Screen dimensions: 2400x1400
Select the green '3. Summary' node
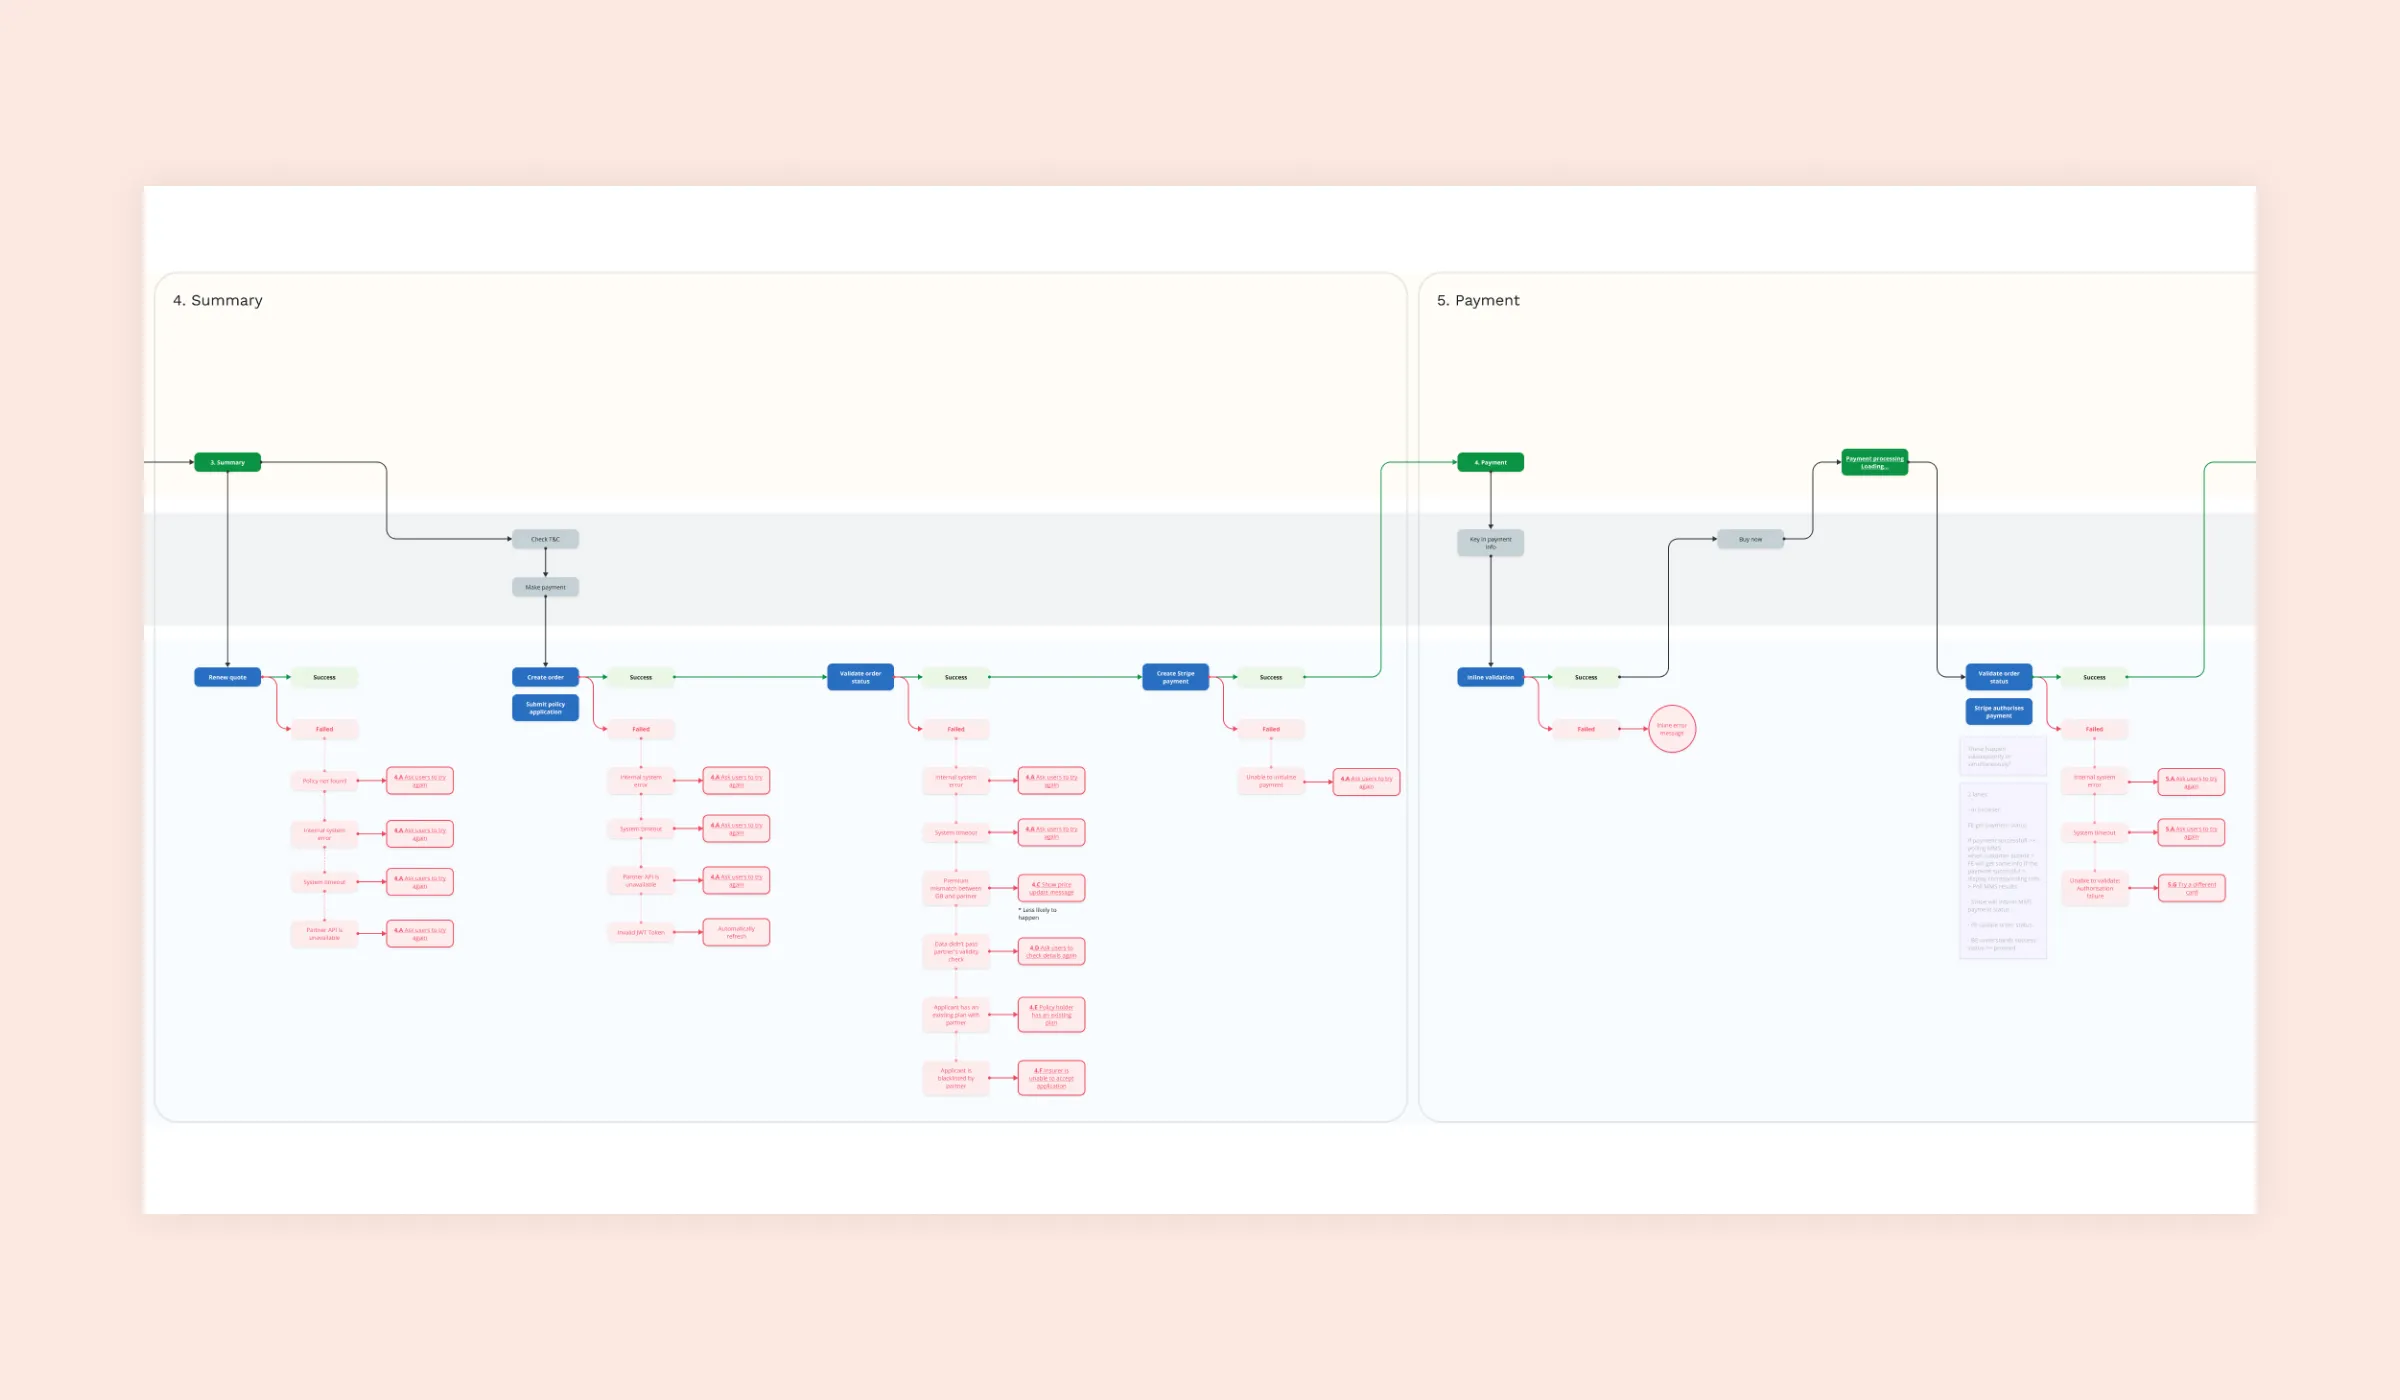pyautogui.click(x=227, y=462)
